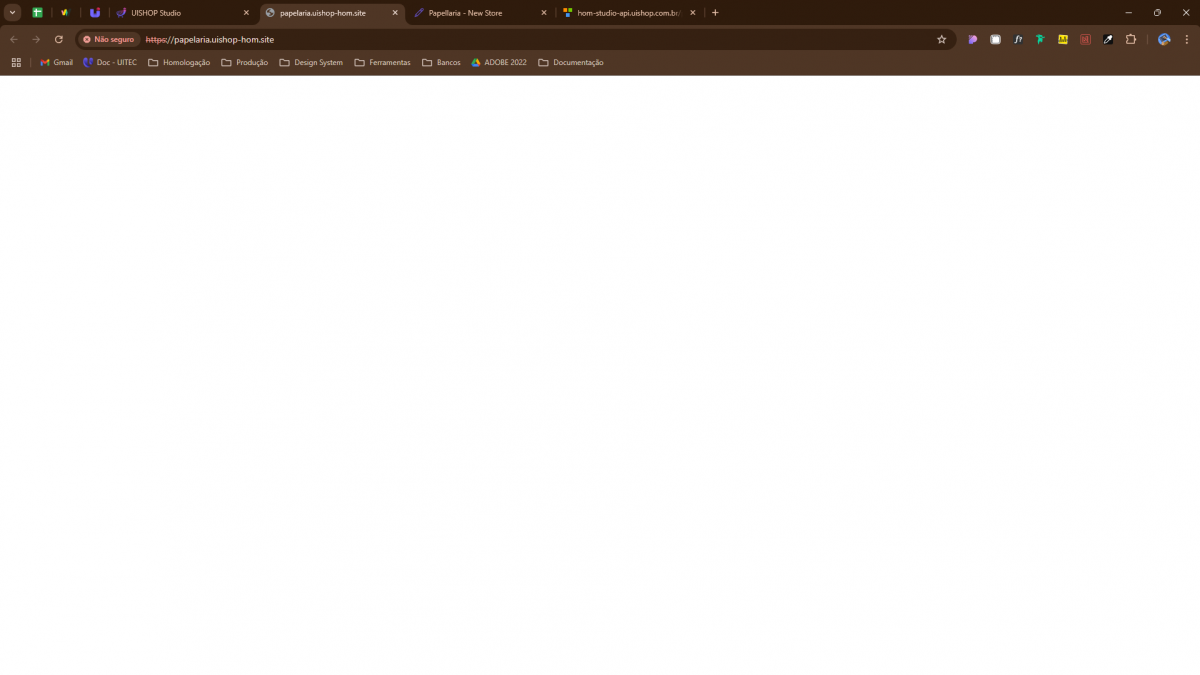This screenshot has height=675, width=1200.
Task: Click the fonts 'f?' extension icon
Action: 1018,39
